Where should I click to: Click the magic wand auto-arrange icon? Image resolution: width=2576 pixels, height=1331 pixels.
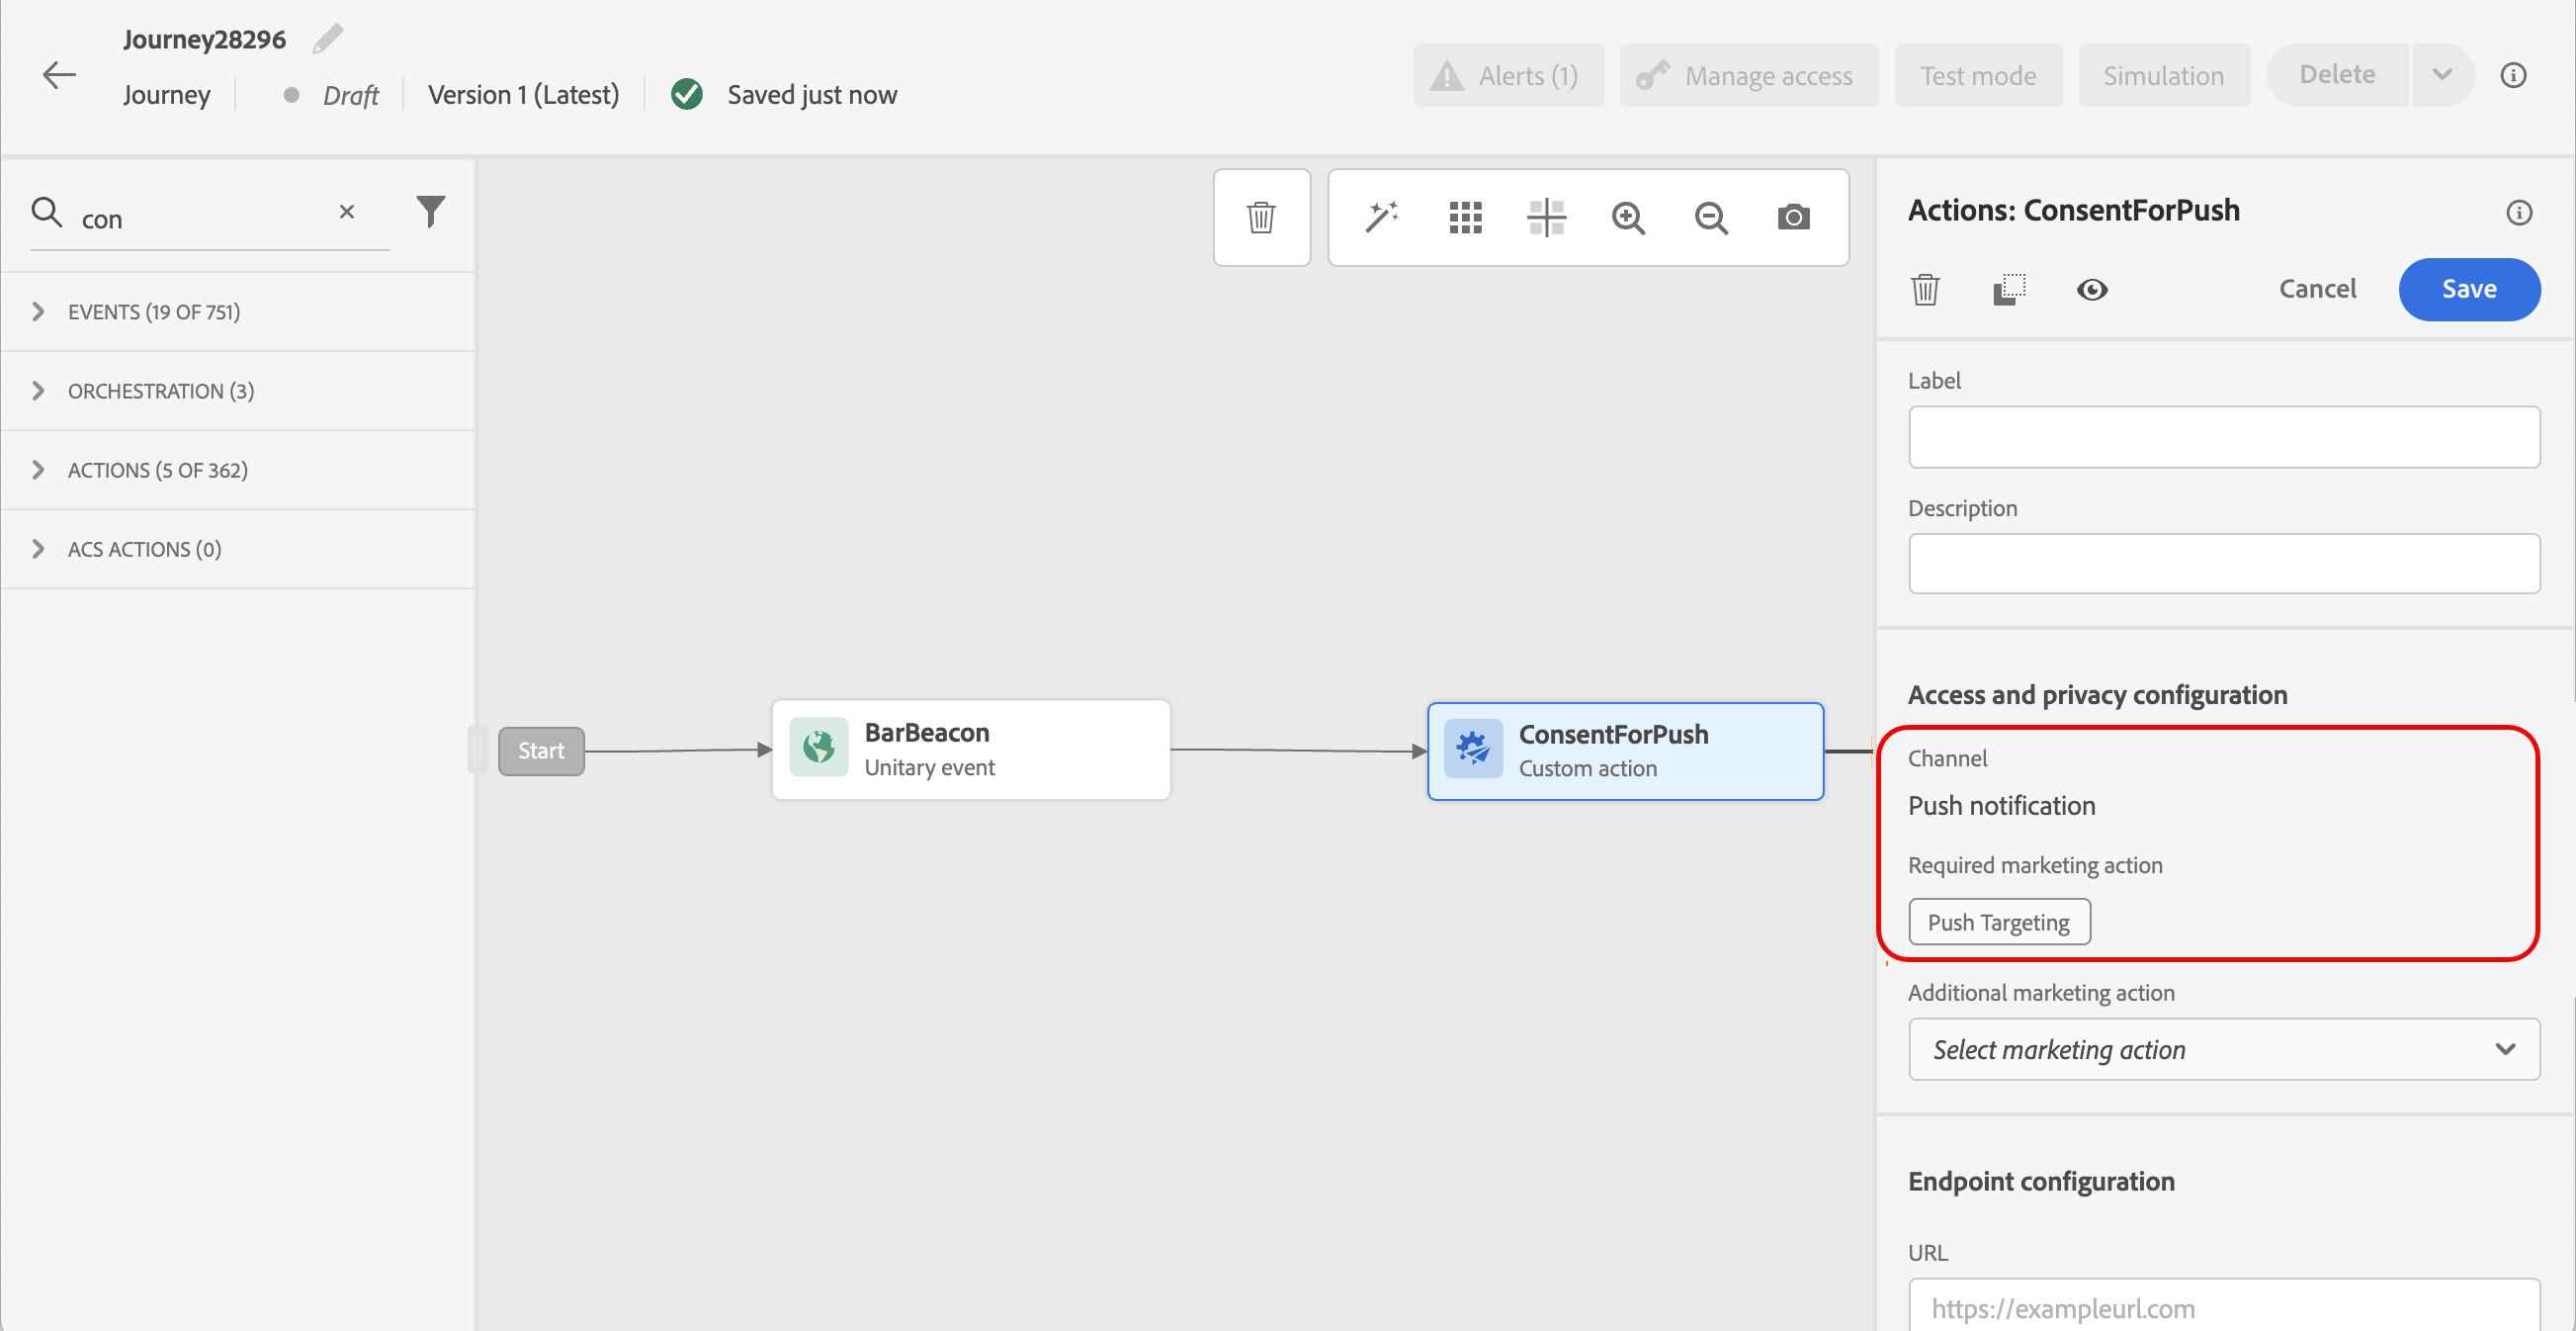[x=1381, y=217]
